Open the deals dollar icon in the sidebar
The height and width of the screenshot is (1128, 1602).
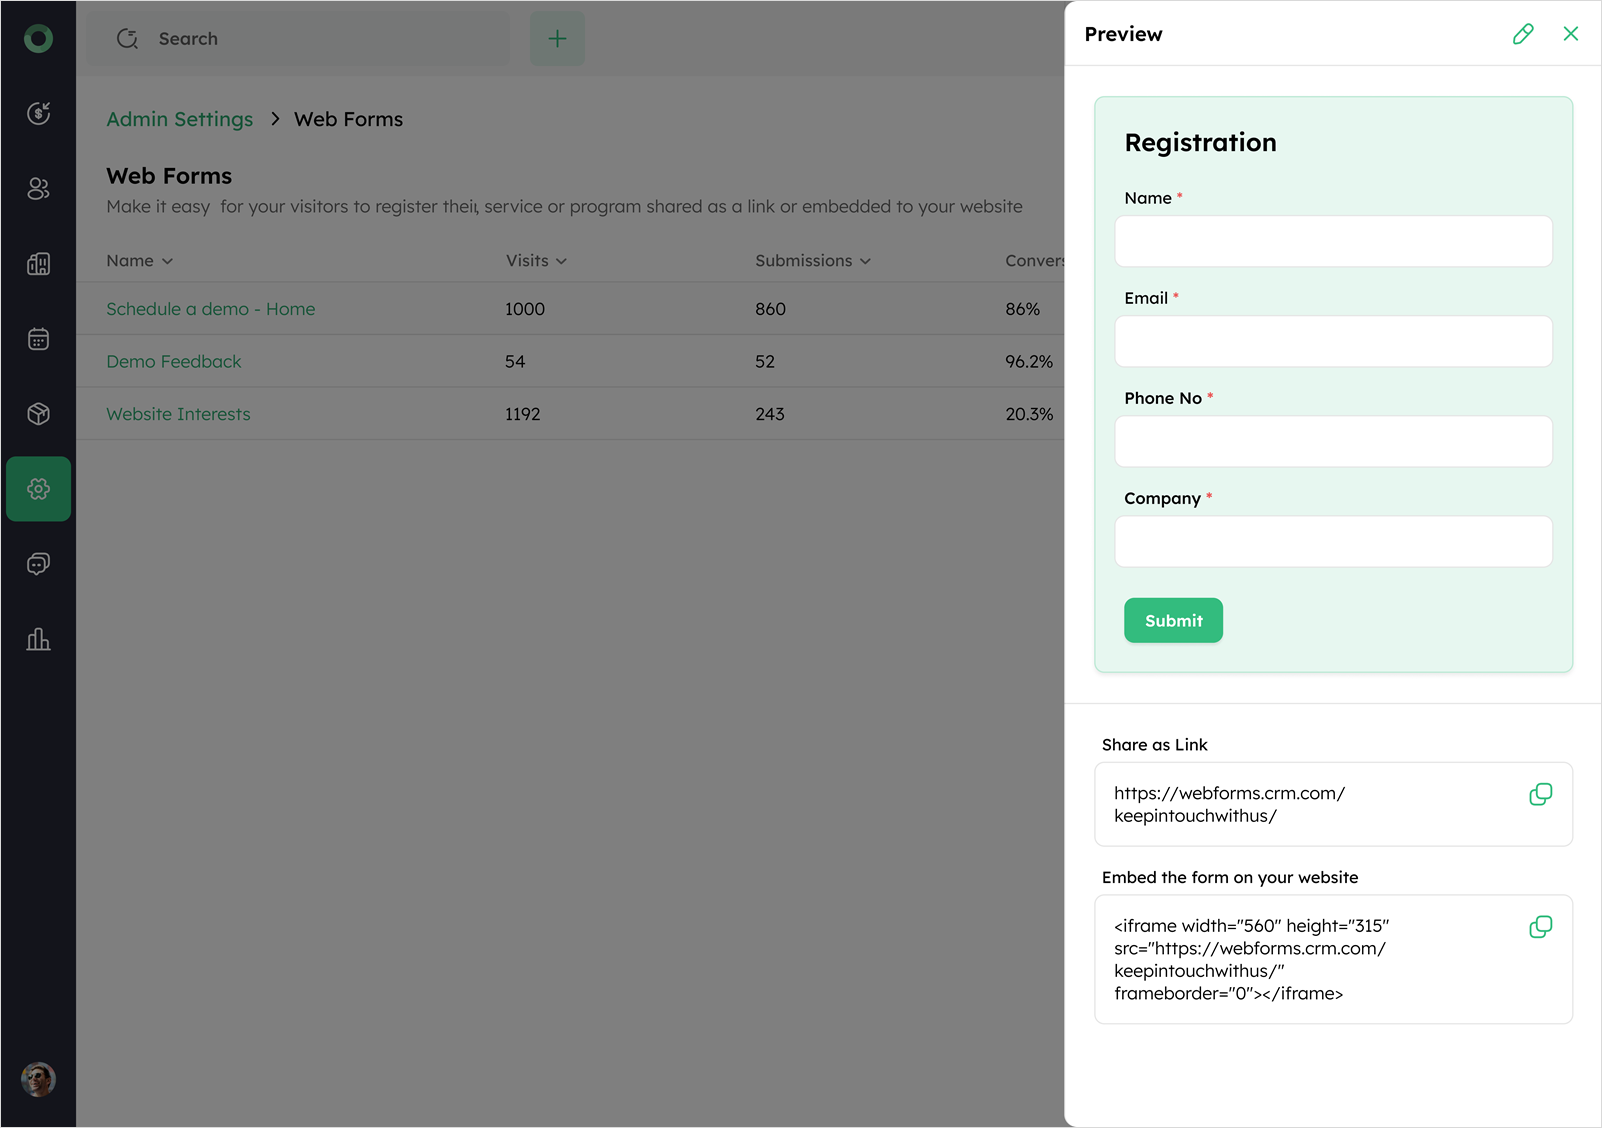(x=38, y=114)
